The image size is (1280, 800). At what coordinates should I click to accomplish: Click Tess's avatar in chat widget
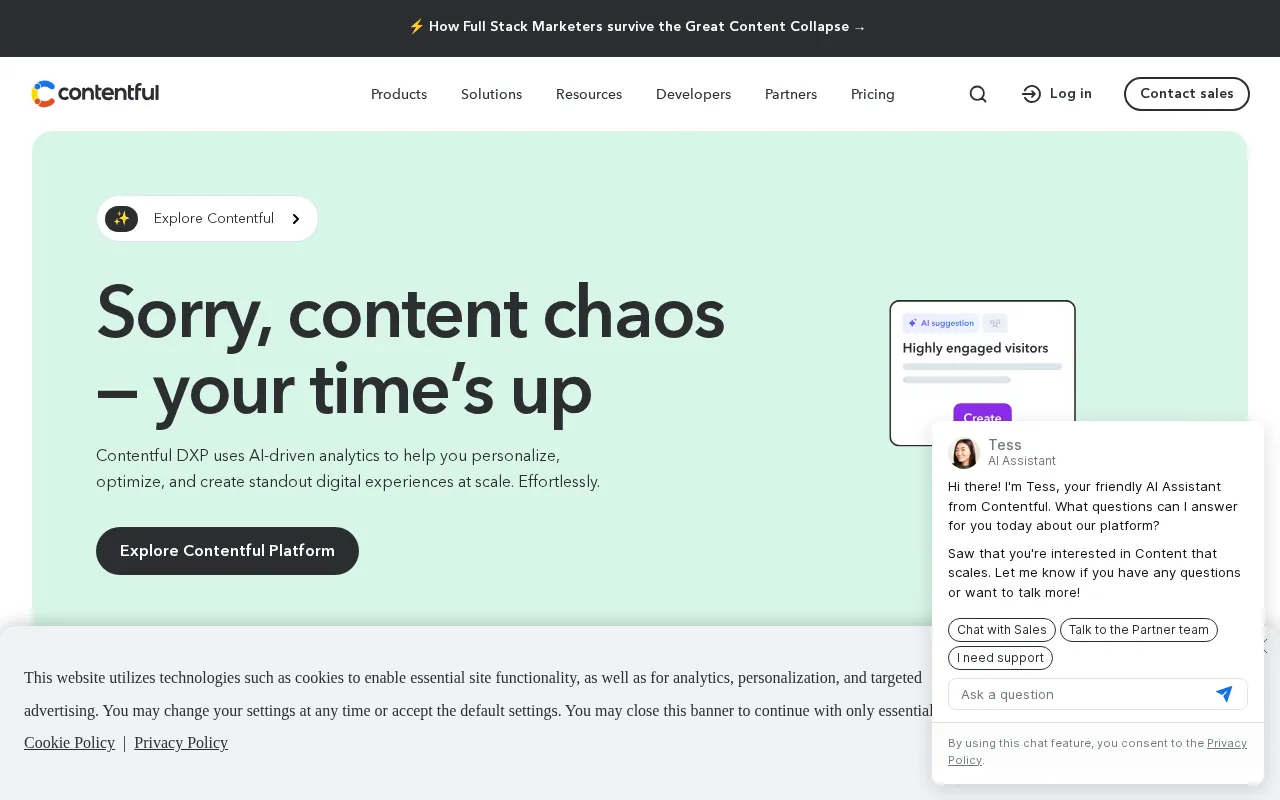(x=964, y=453)
